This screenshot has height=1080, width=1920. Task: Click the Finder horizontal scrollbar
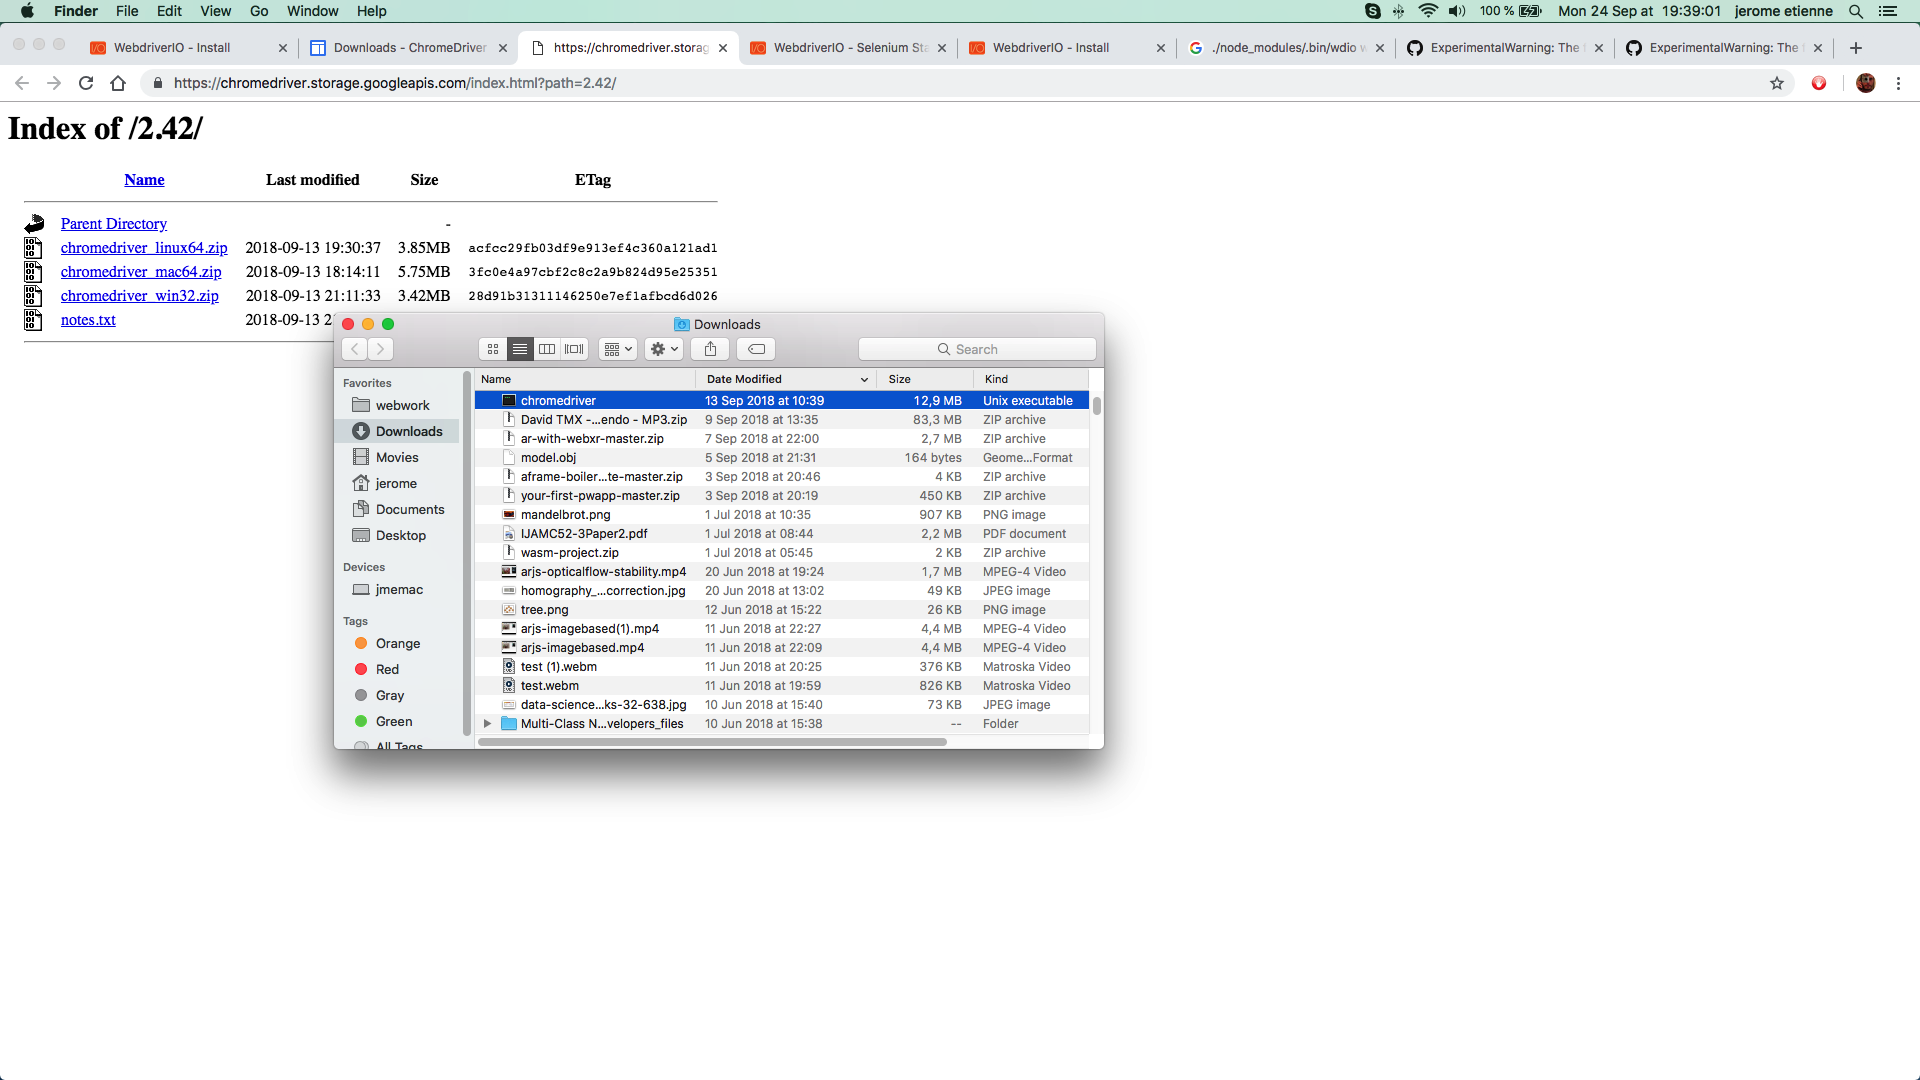click(712, 742)
